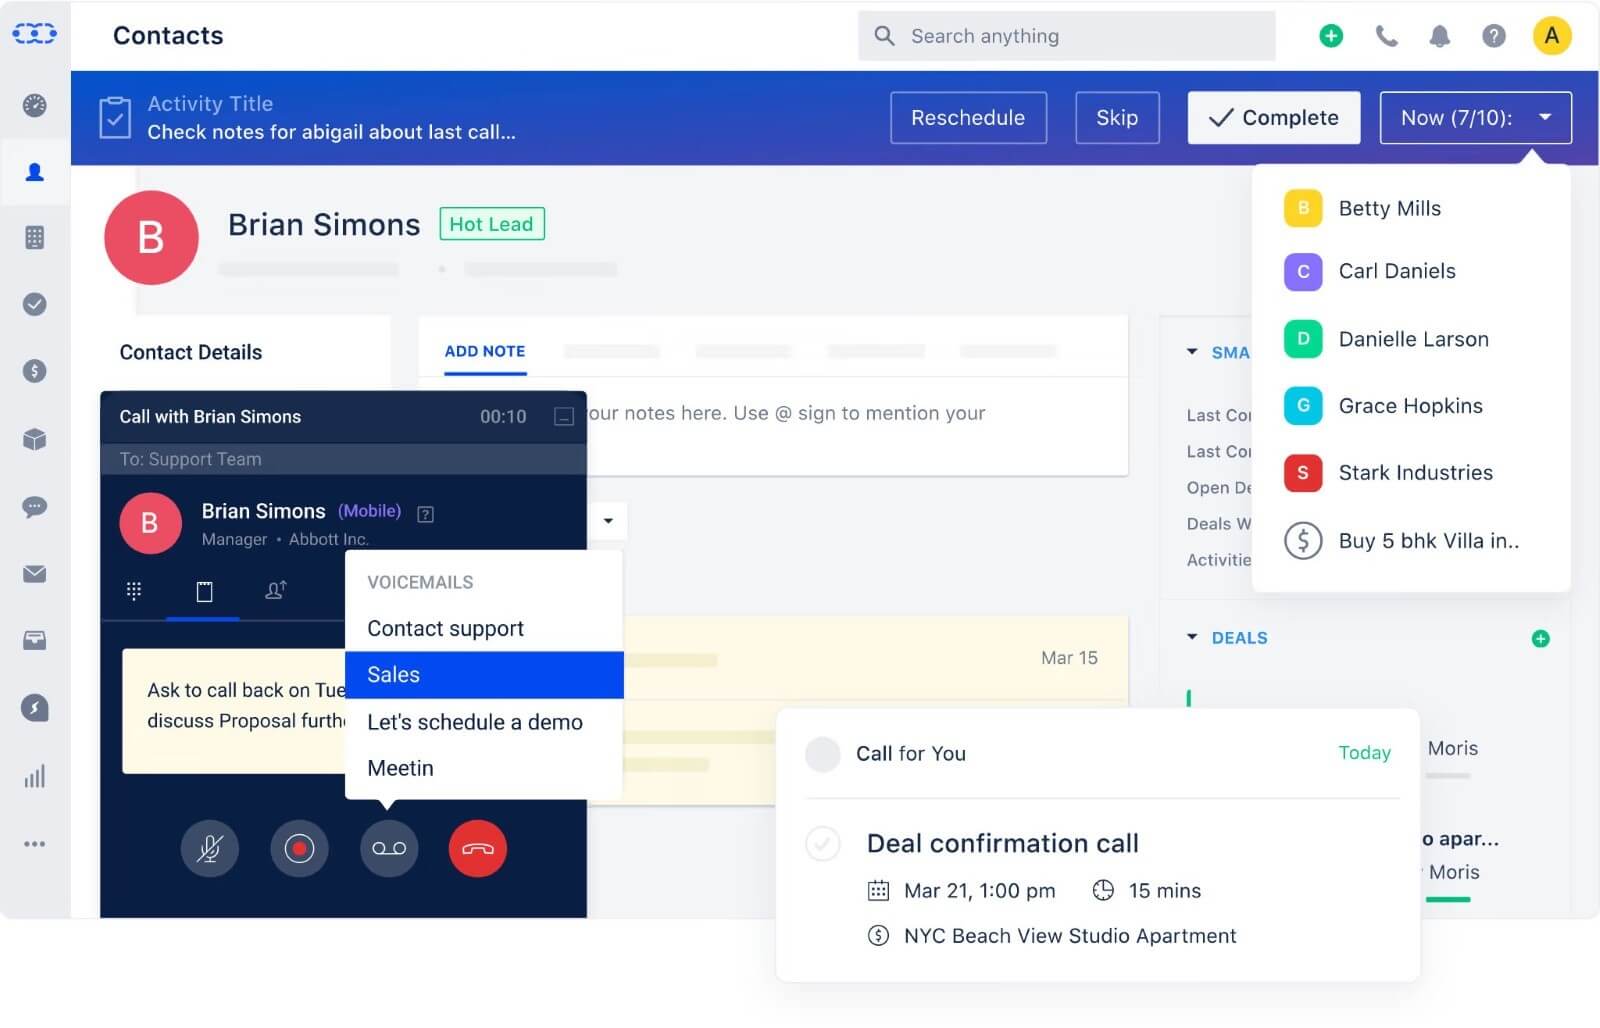Choose Let's schedule a demo voicemail

pos(484,722)
